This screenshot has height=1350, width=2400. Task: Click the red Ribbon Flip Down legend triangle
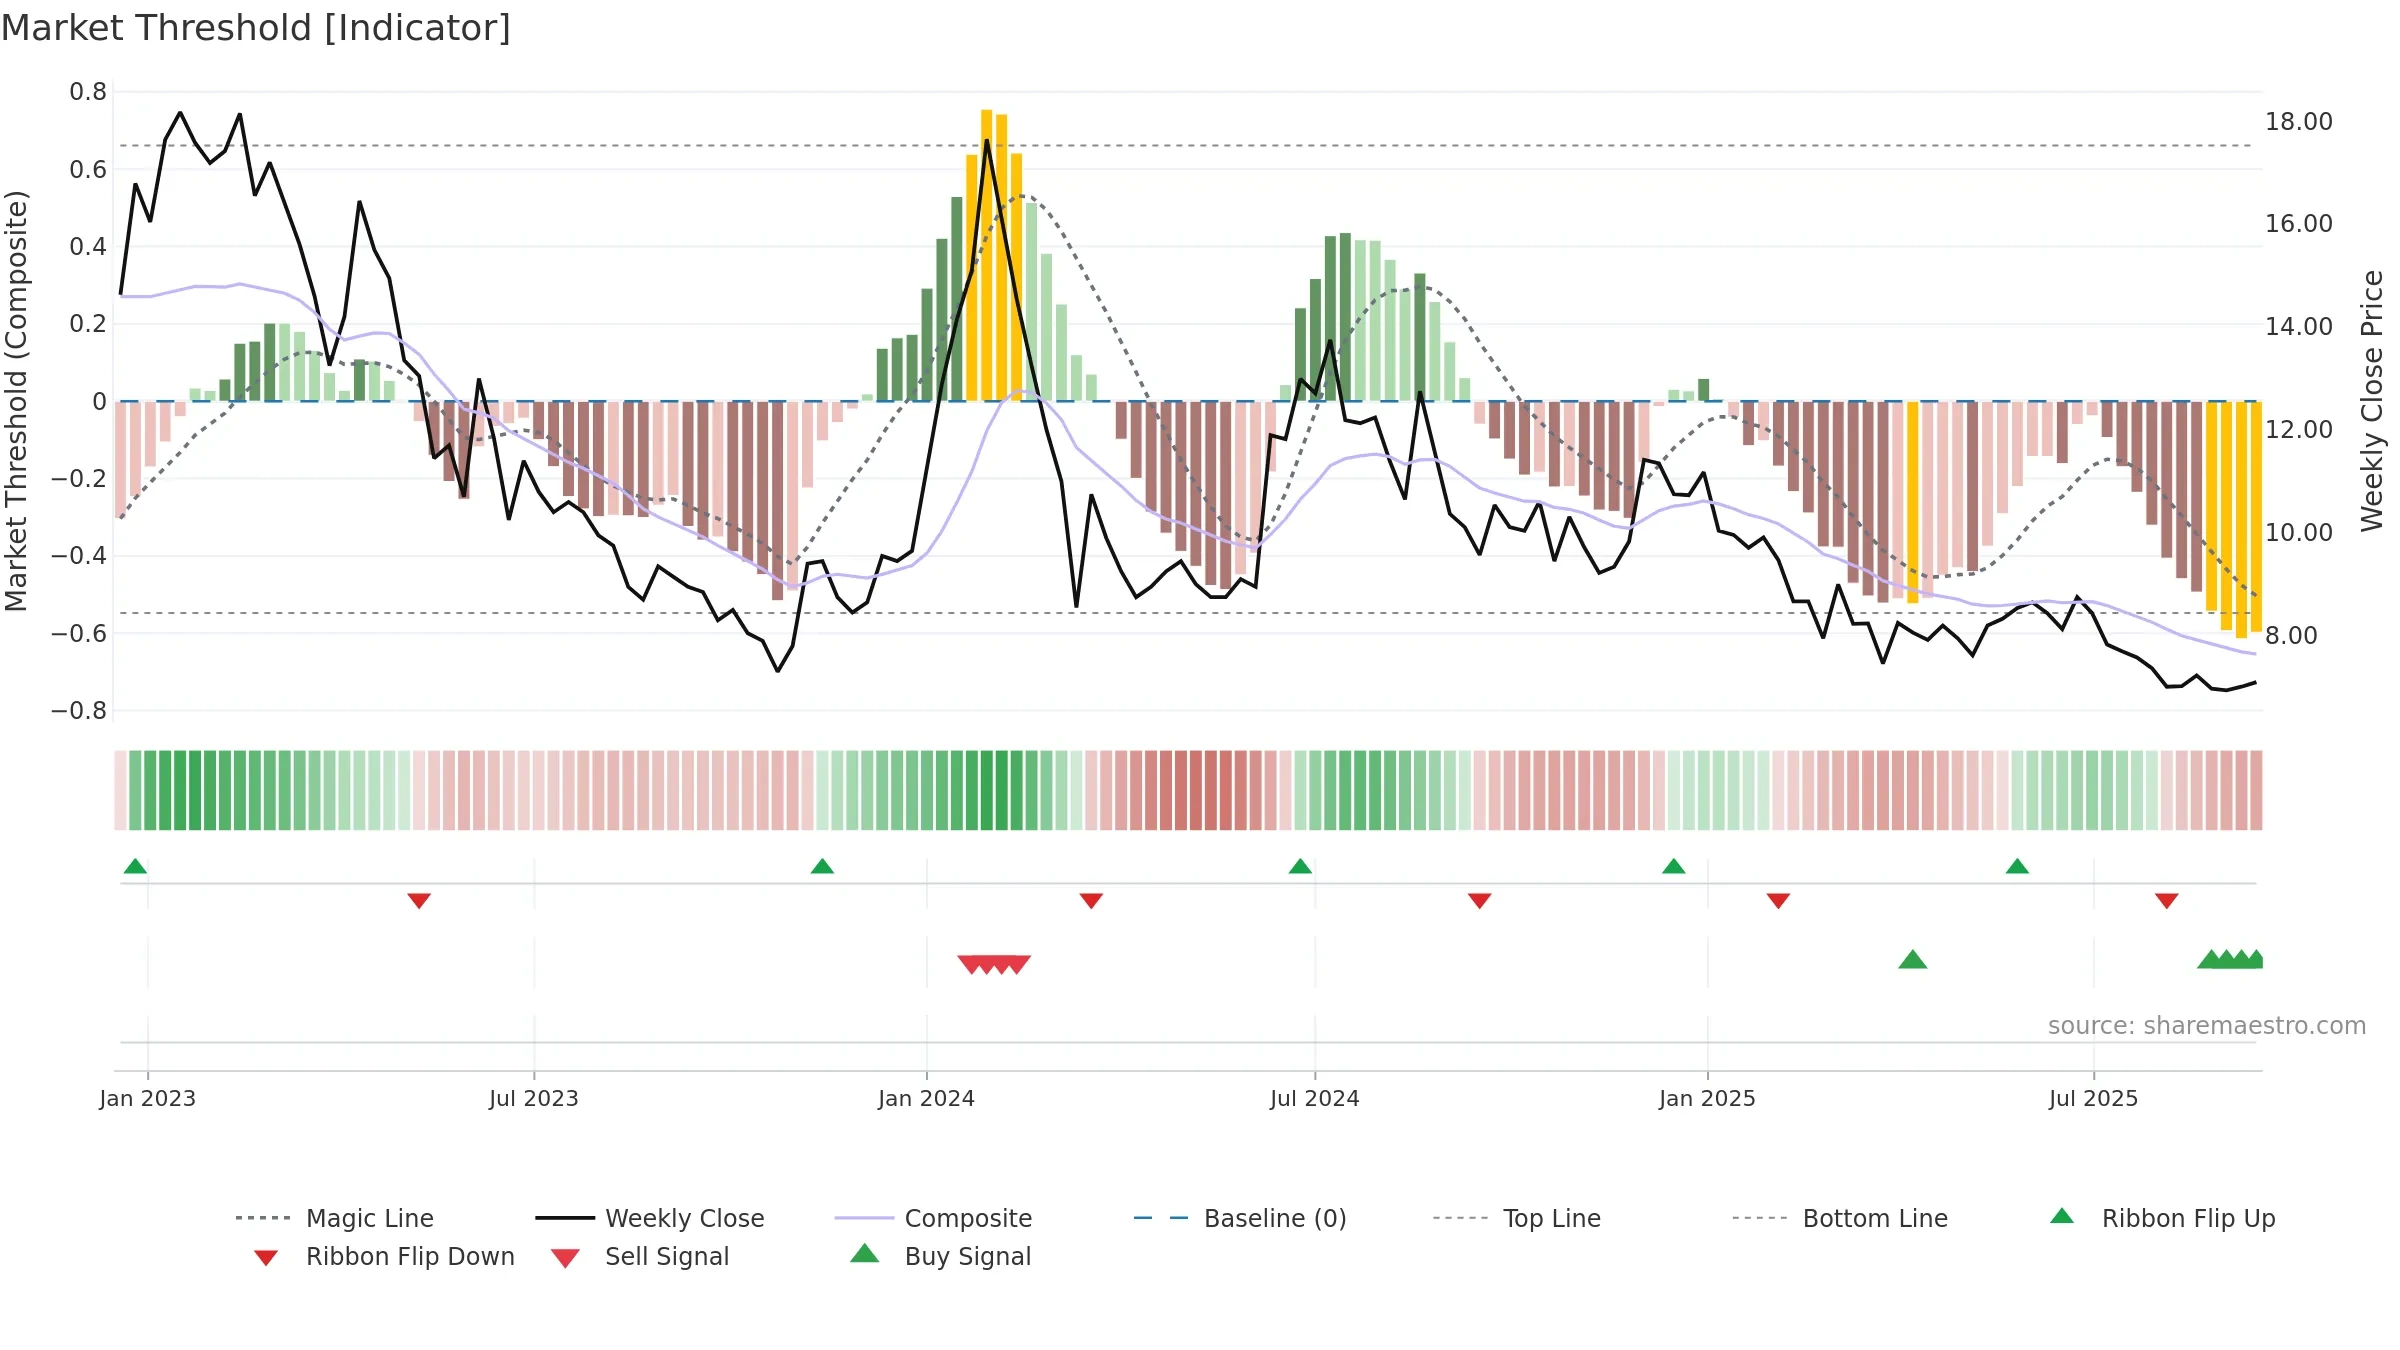tap(265, 1257)
